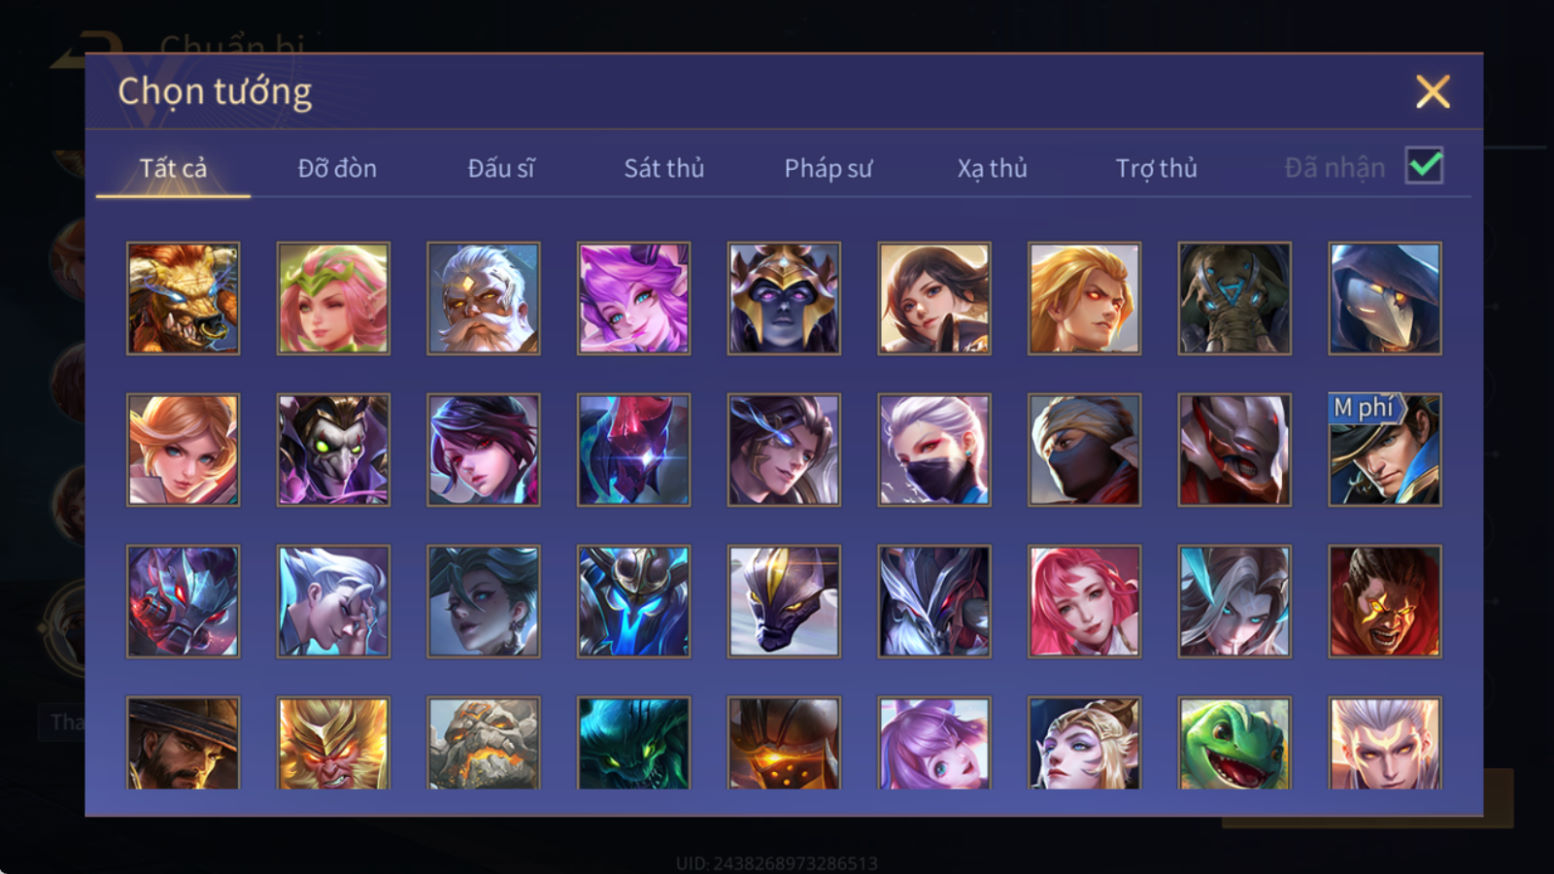
Task: Choose the elephant-masked hero portrait
Action: pyautogui.click(x=1234, y=298)
